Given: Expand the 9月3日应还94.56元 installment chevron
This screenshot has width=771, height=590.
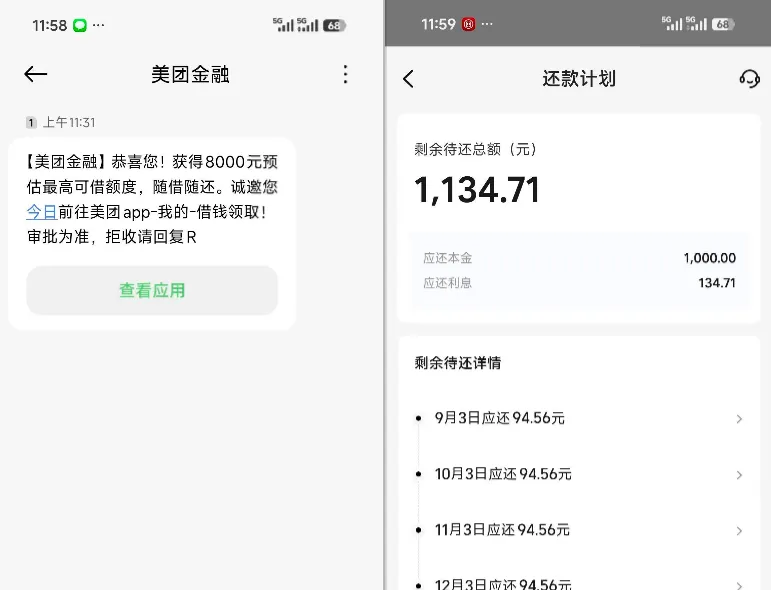Looking at the screenshot, I should [x=739, y=419].
